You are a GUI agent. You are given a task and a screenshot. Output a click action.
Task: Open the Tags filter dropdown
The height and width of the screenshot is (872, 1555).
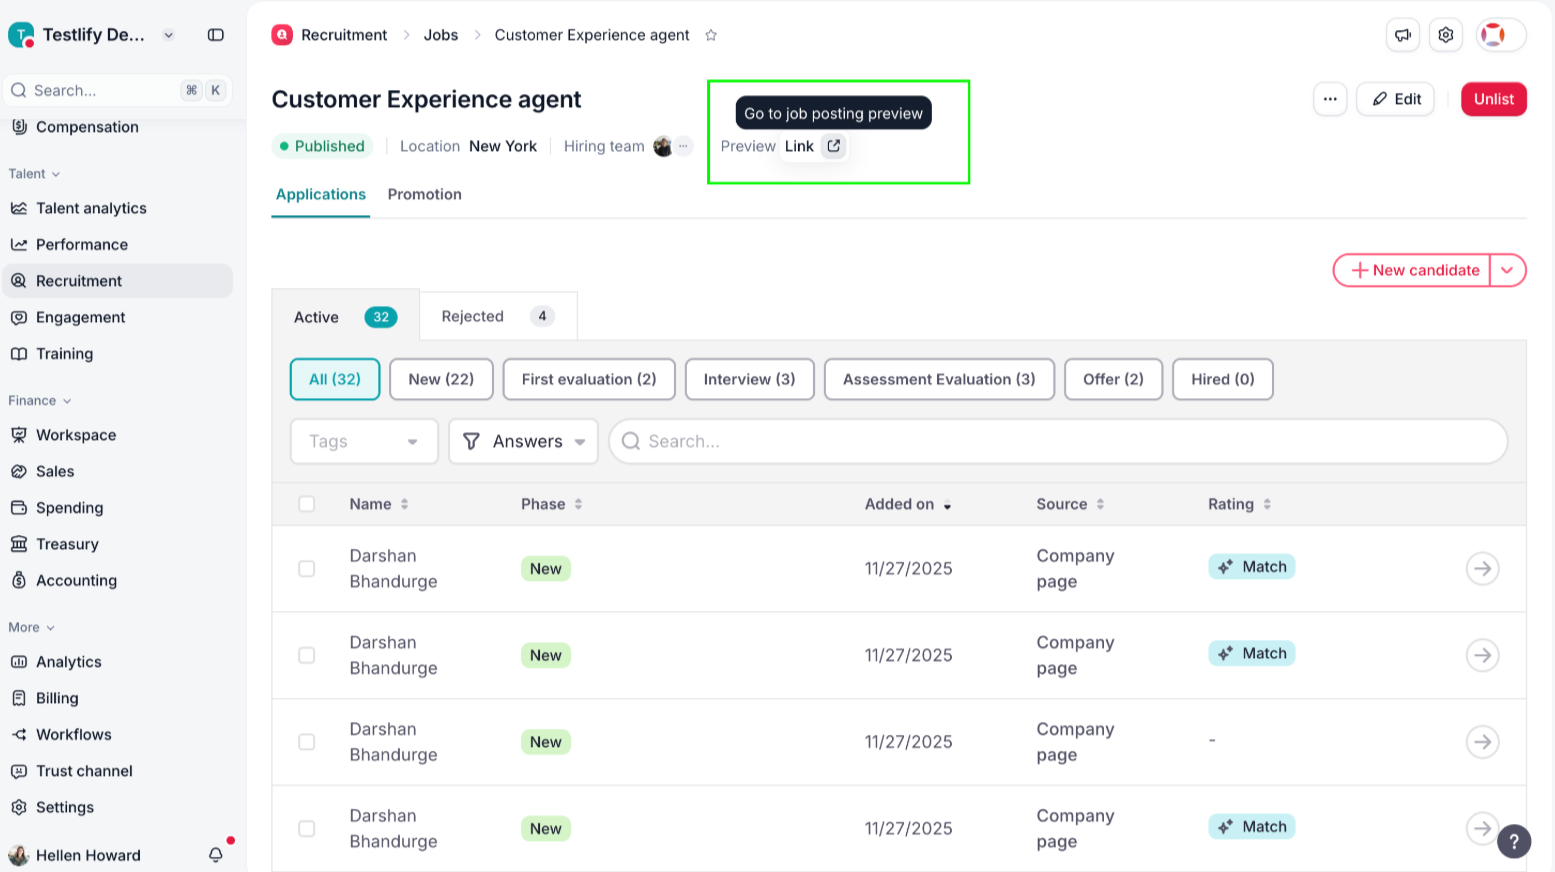364,441
